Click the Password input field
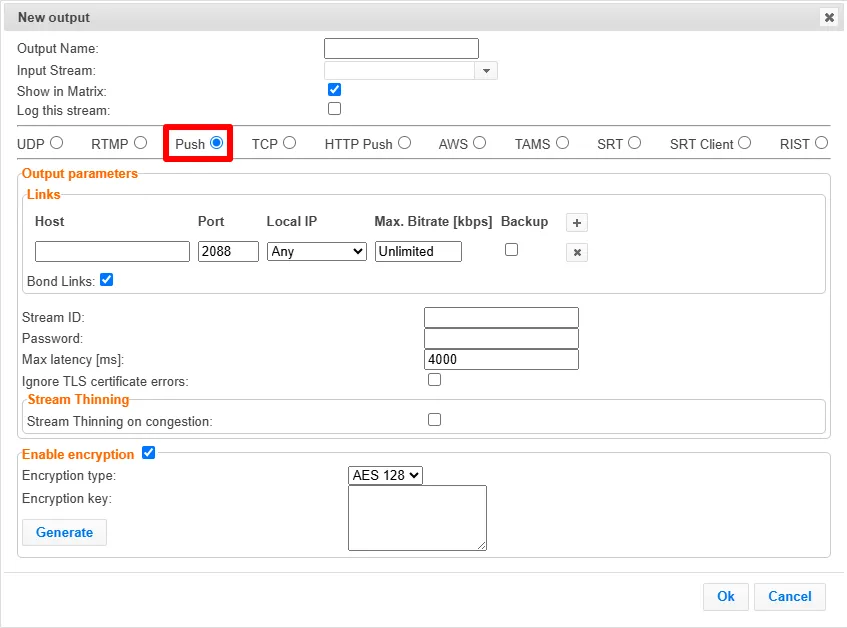 click(501, 339)
